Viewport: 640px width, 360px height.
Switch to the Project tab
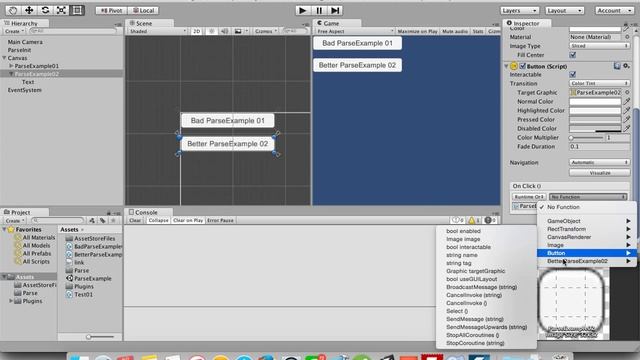pyautogui.click(x=20, y=212)
